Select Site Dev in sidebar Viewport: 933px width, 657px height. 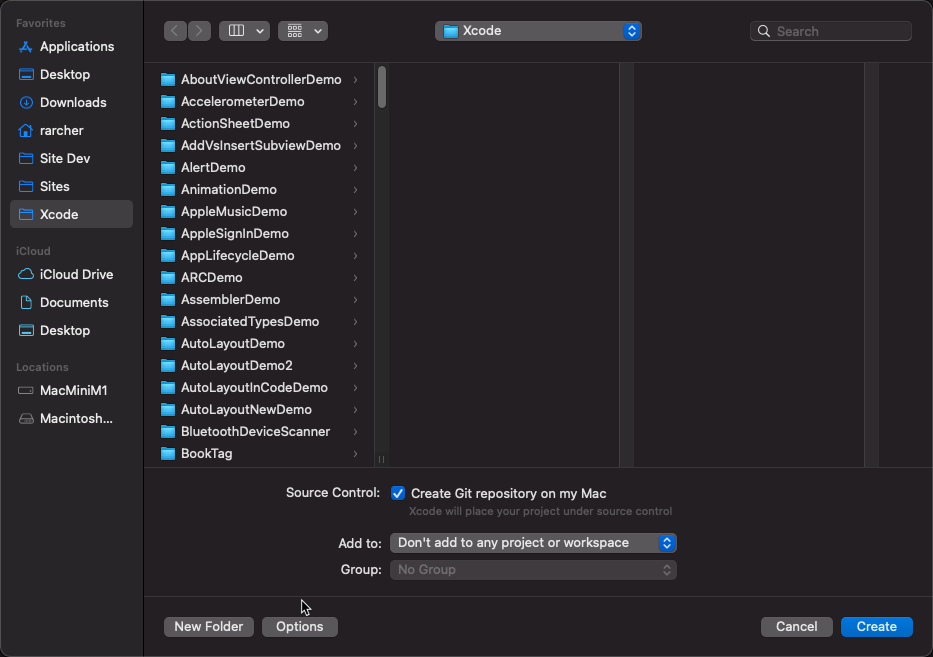point(71,158)
